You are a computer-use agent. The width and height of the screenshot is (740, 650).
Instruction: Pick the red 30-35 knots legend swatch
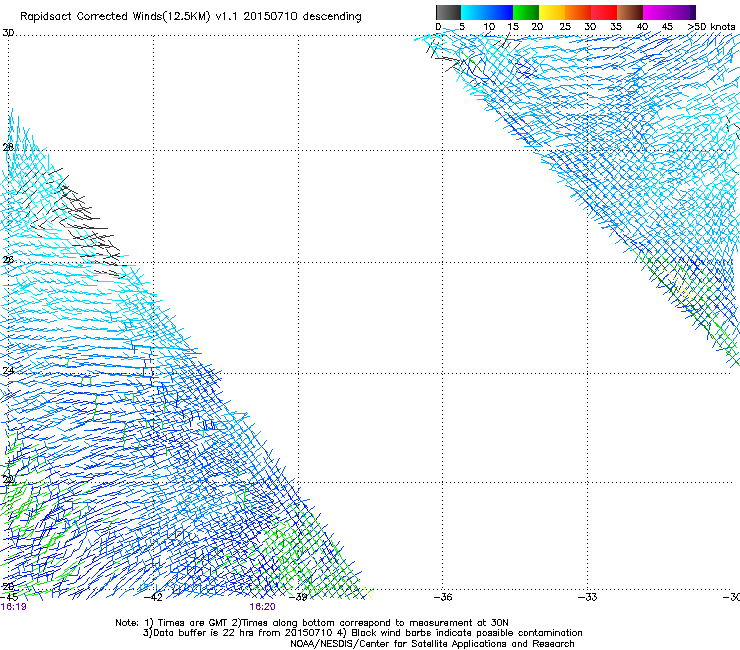click(x=604, y=12)
